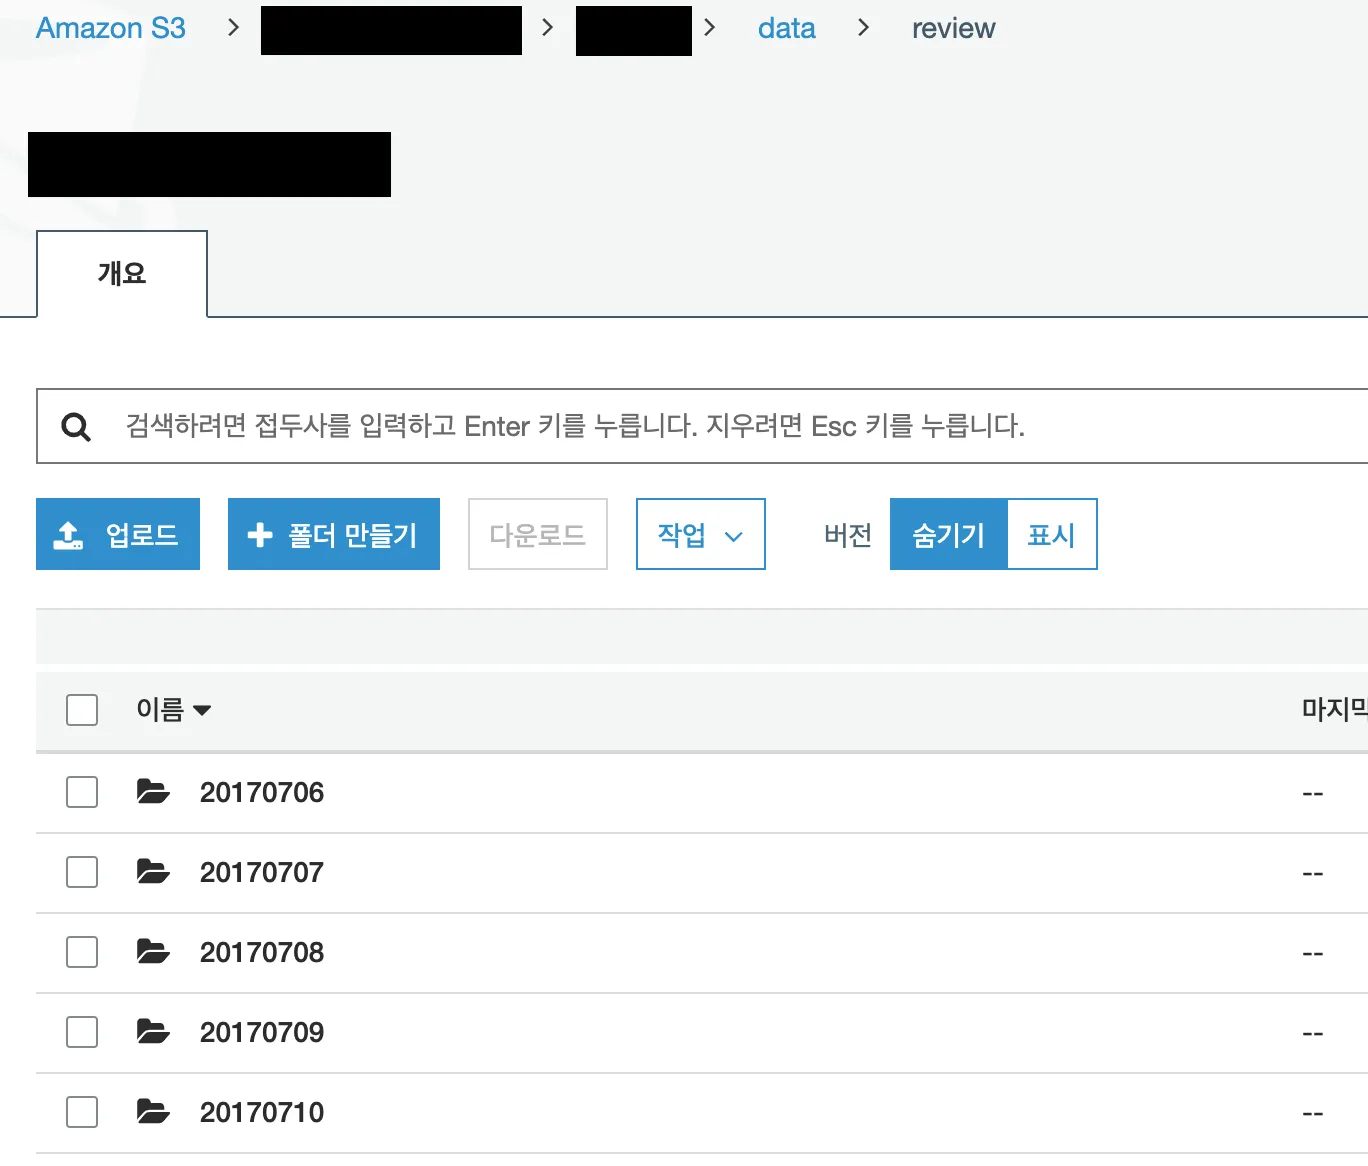Toggle the select-all checkbox in header
Viewport: 1368px width, 1166px height.
point(82,710)
